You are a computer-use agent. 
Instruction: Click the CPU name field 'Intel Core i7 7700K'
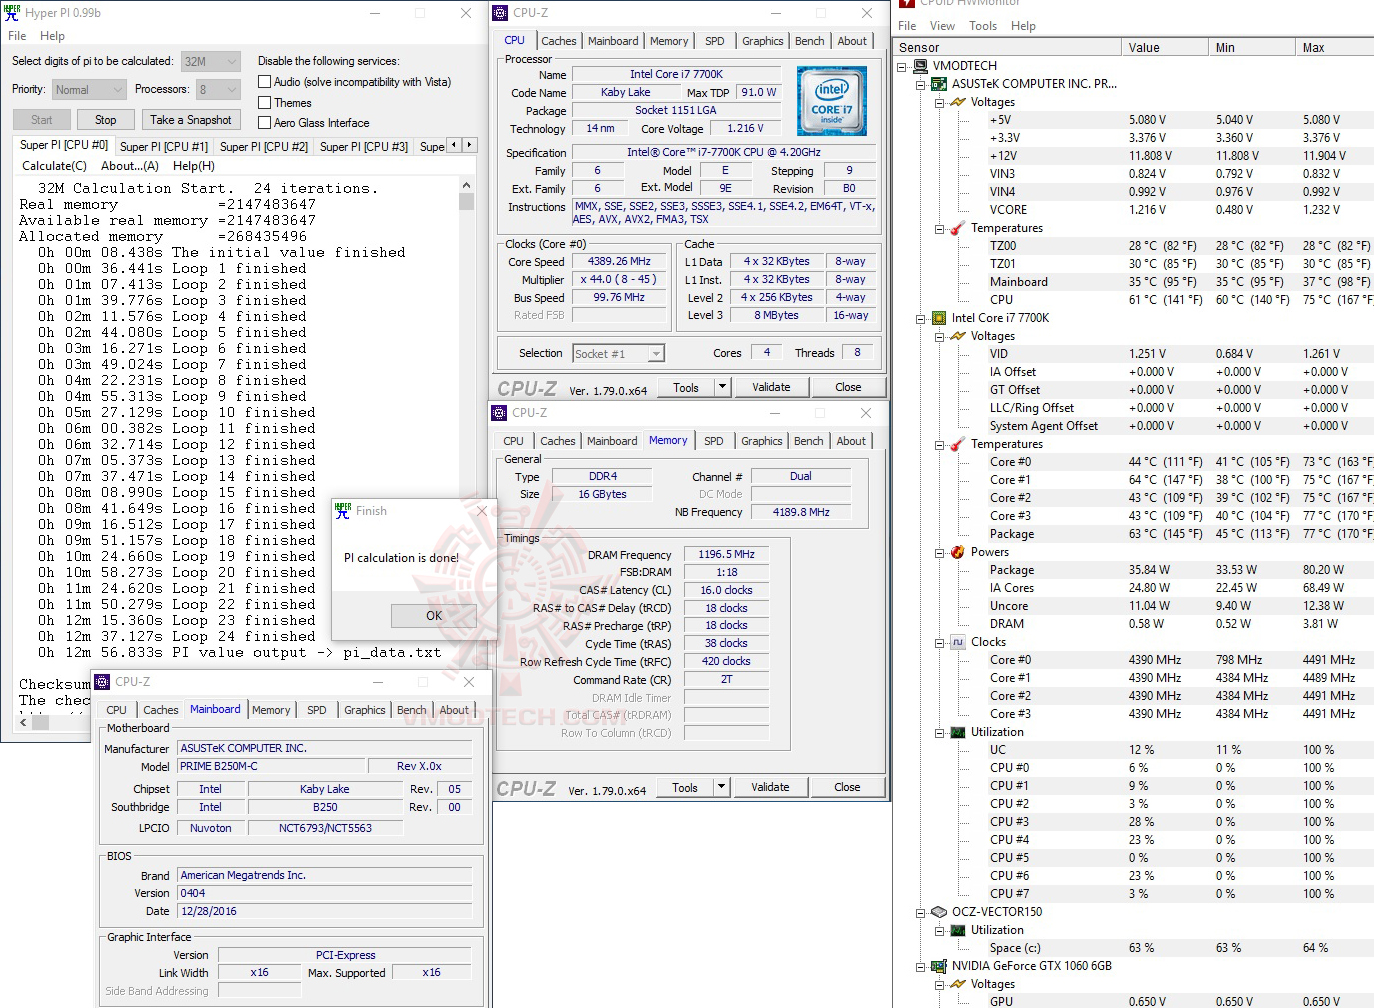tap(676, 74)
